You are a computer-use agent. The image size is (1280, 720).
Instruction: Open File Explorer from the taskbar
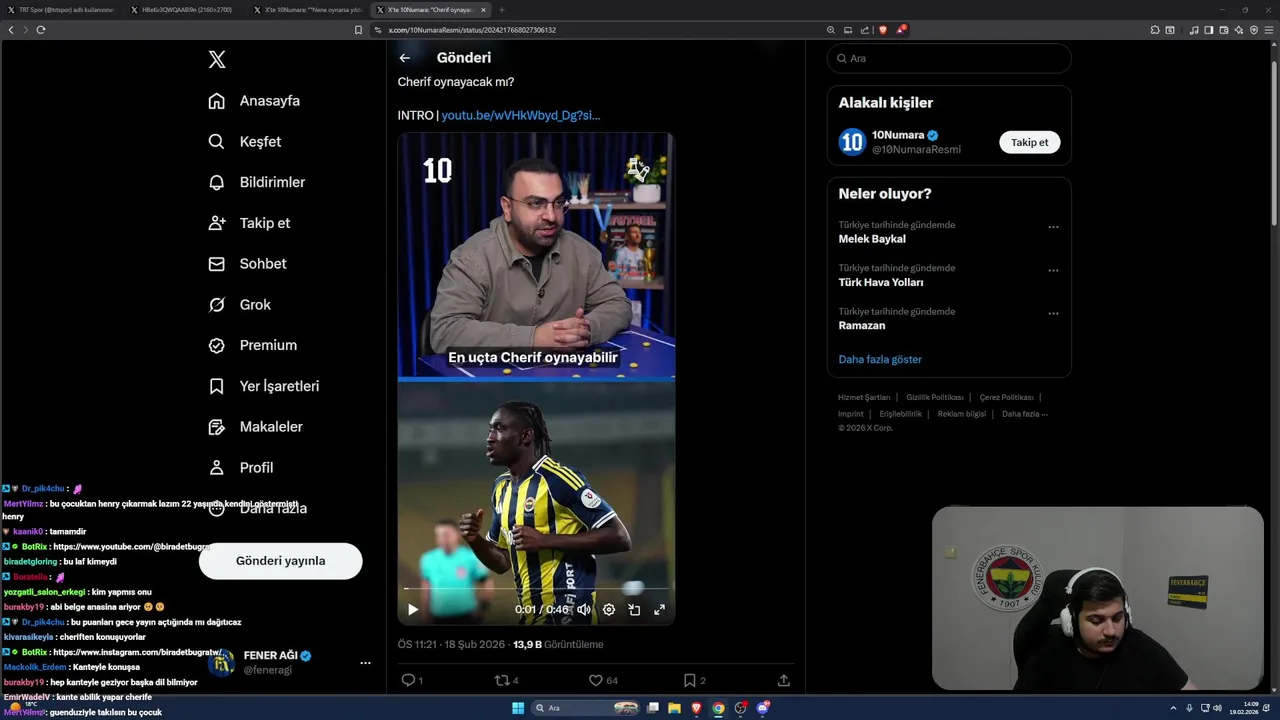[x=675, y=708]
